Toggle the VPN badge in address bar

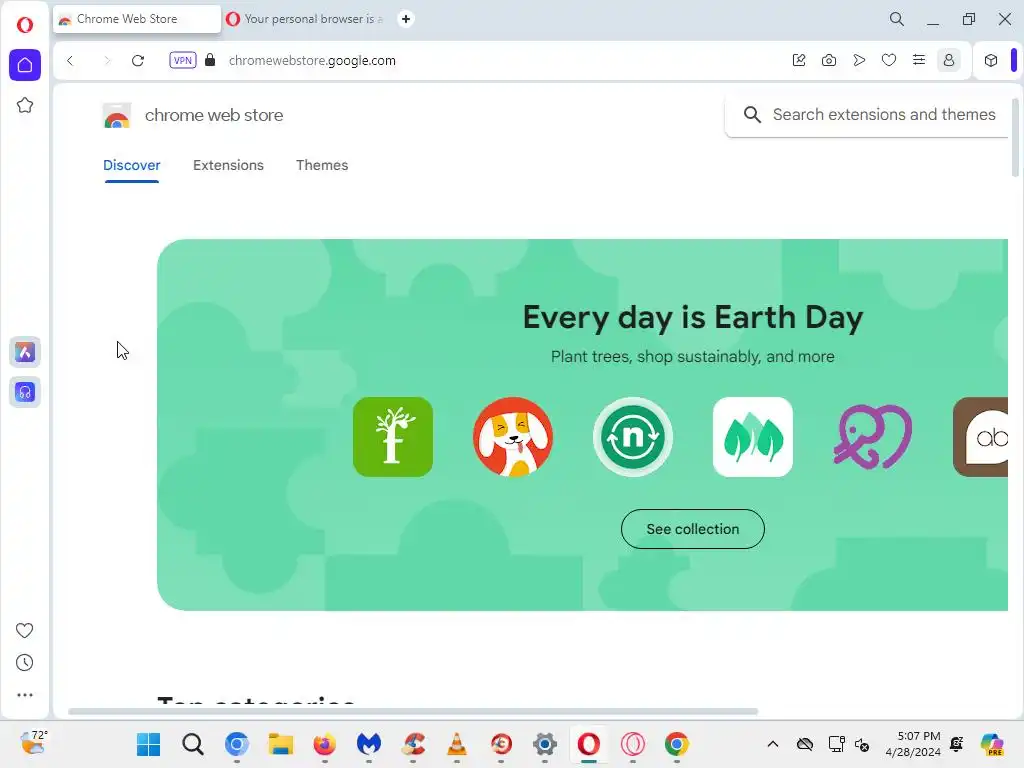pos(183,60)
